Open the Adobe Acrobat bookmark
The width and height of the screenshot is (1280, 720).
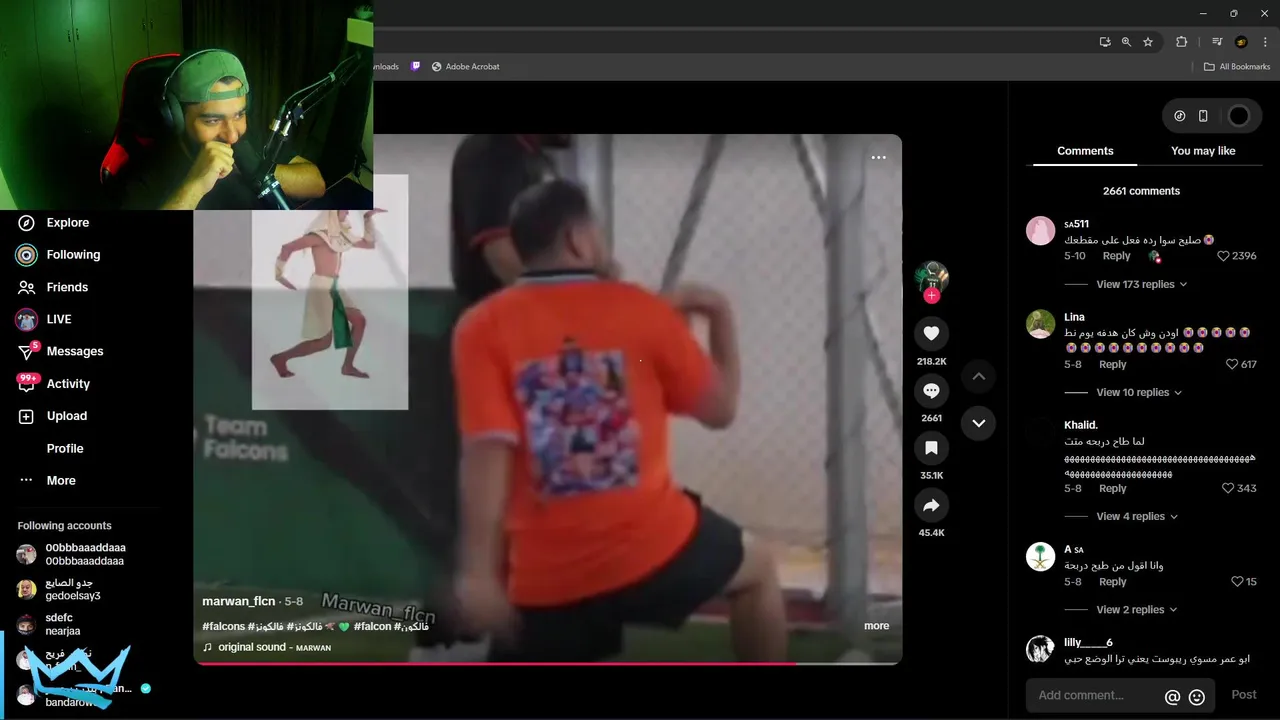(x=465, y=67)
